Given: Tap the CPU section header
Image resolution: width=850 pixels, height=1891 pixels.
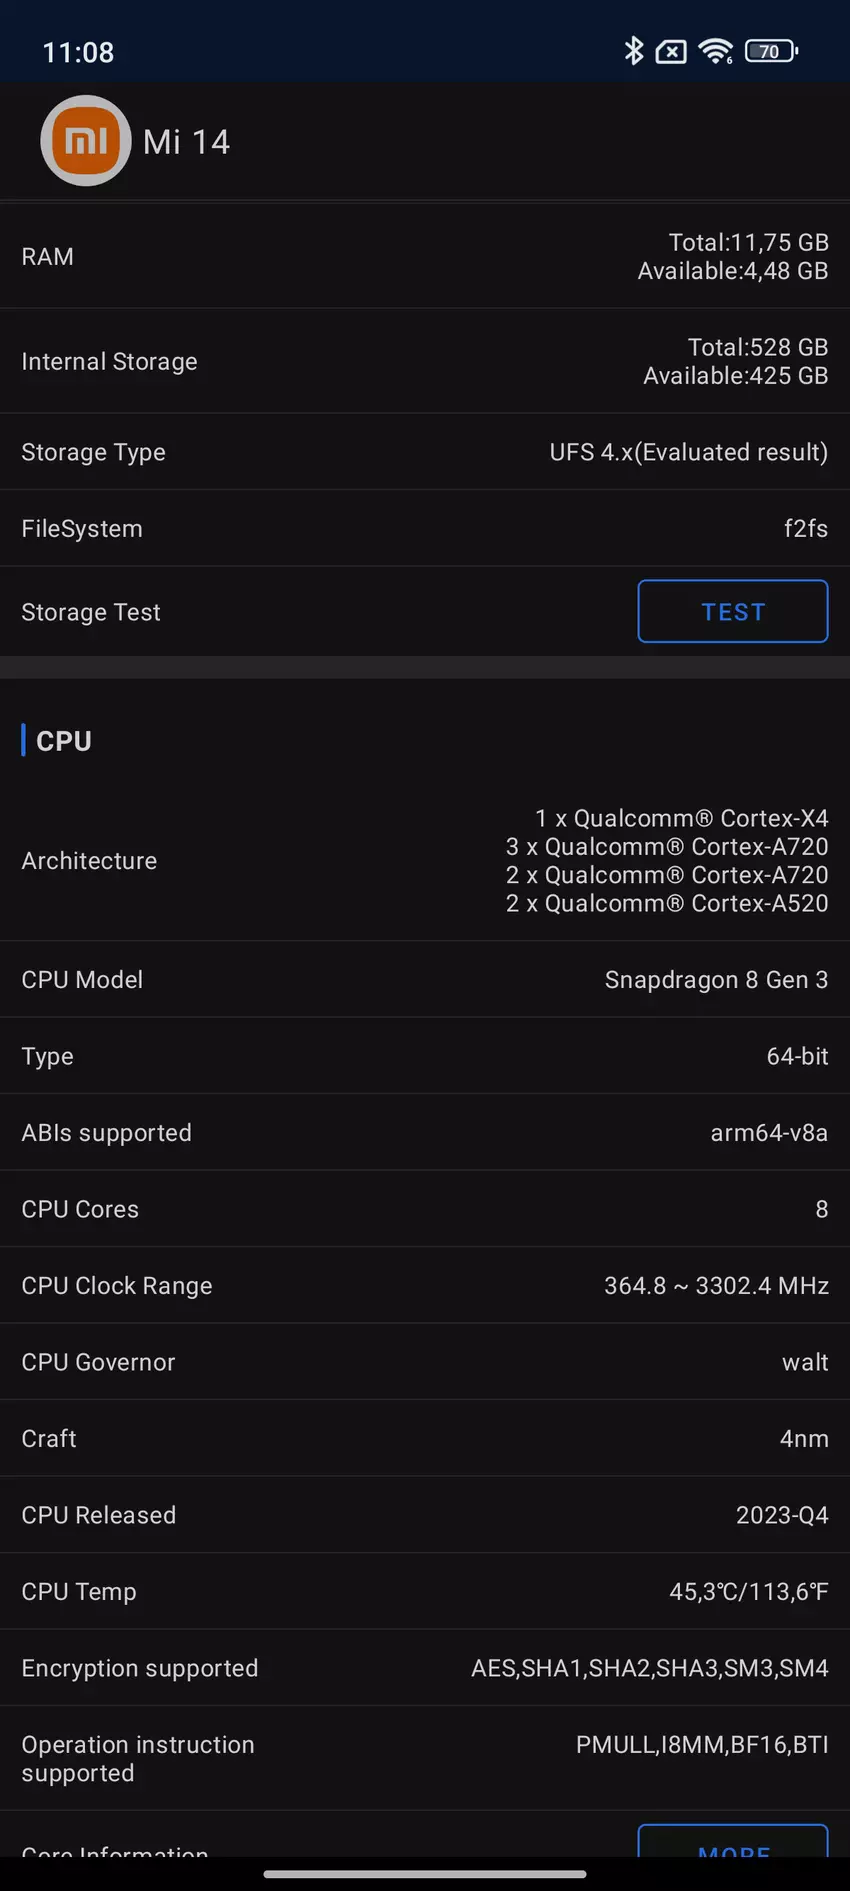Looking at the screenshot, I should (x=64, y=741).
